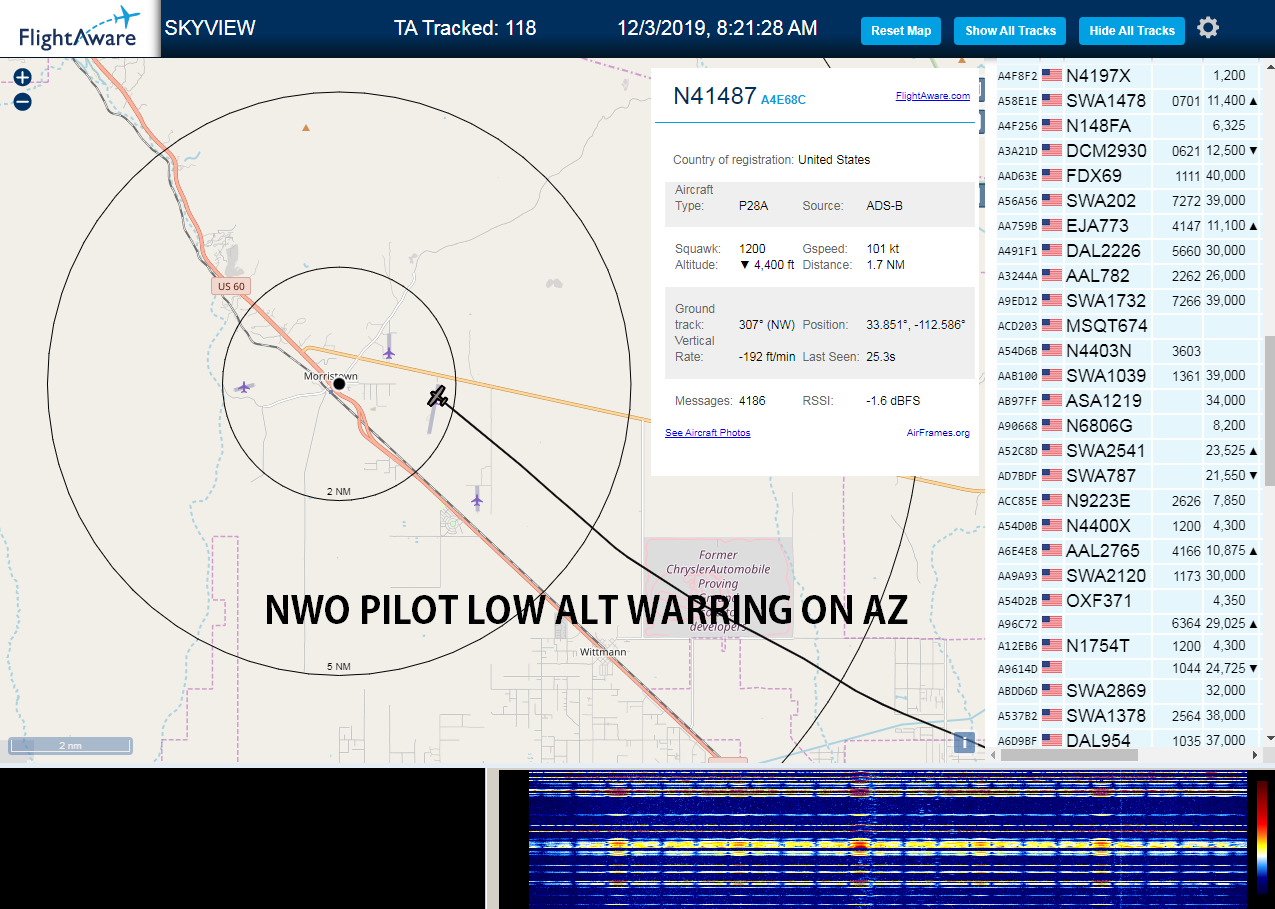Select the SWA202 row
This screenshot has height=909, width=1275.
click(x=1127, y=200)
